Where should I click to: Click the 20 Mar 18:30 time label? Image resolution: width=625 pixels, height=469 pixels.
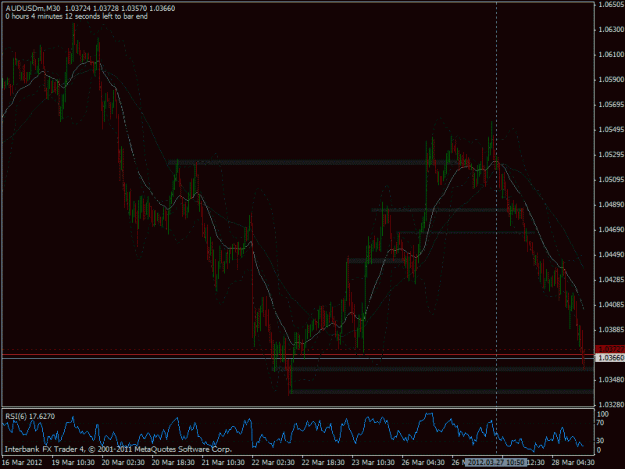point(173,463)
